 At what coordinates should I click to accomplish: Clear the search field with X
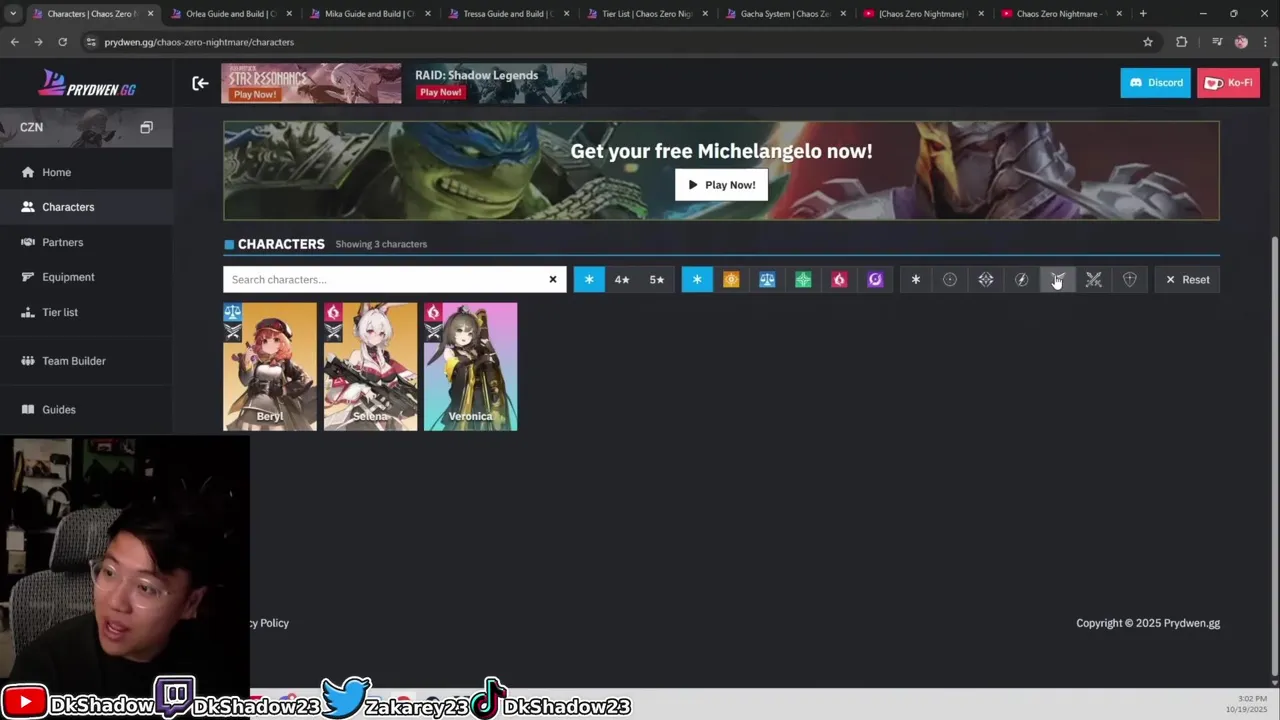point(552,280)
